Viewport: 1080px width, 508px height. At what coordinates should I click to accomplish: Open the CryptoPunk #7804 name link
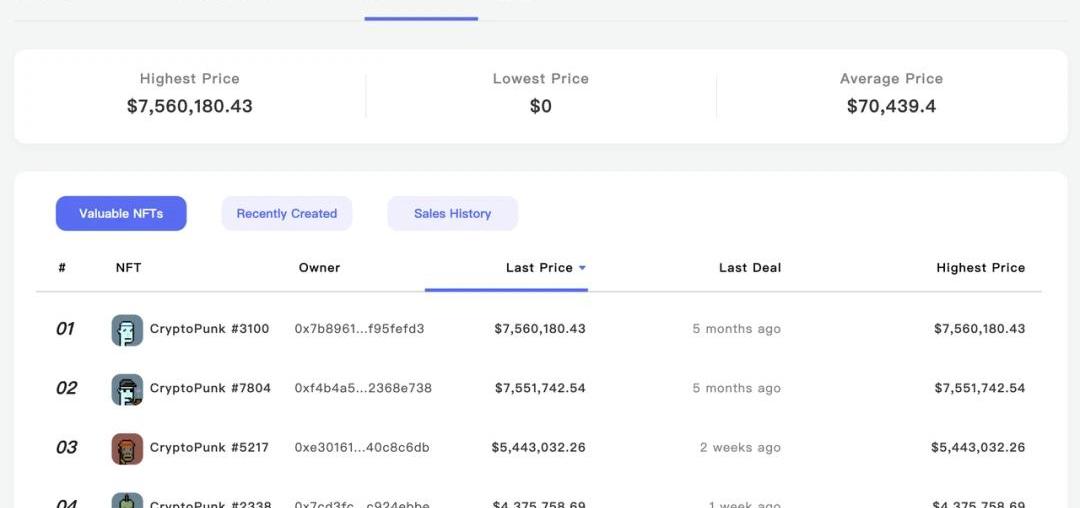pyautogui.click(x=210, y=388)
